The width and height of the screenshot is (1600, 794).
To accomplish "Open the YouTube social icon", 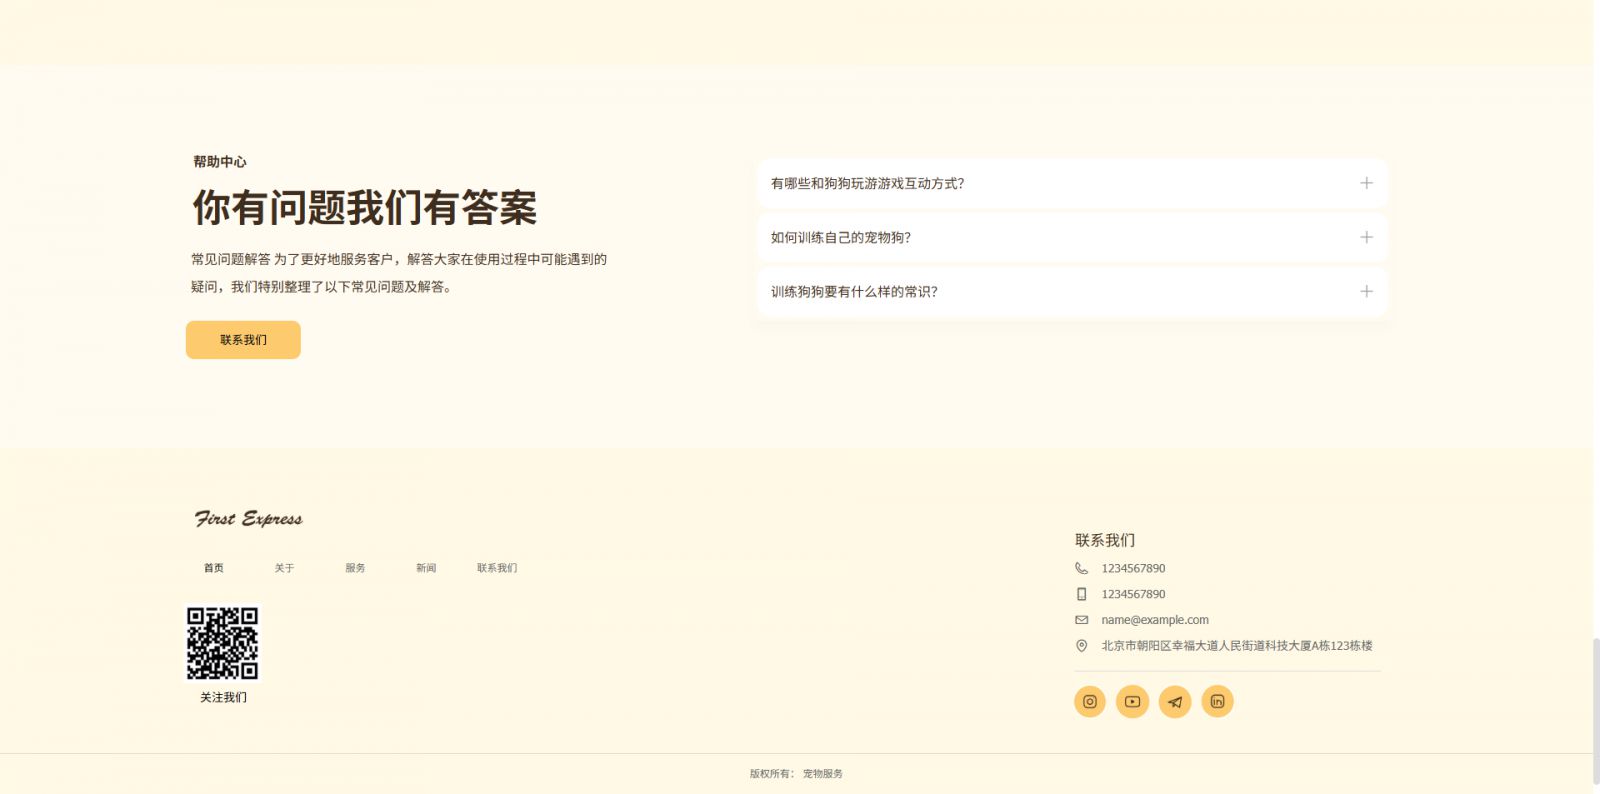I will [1132, 702].
